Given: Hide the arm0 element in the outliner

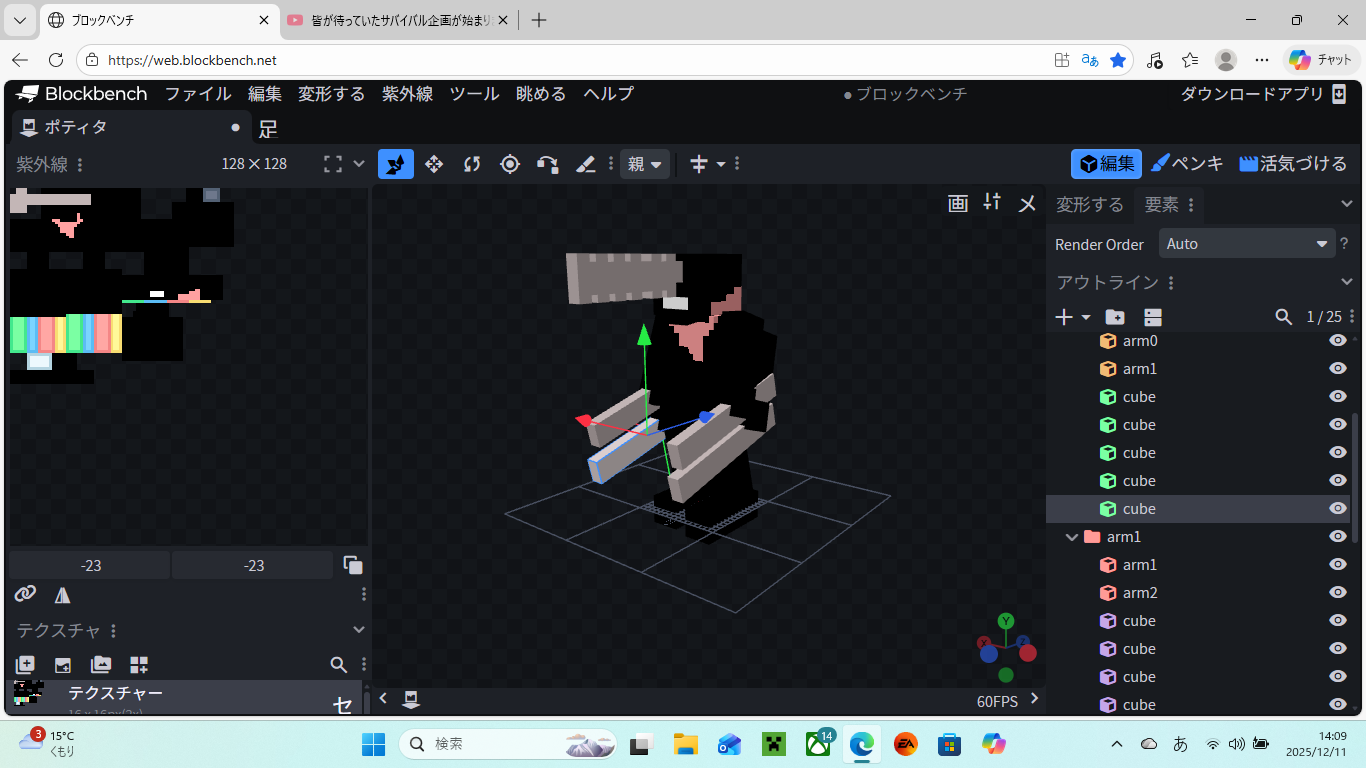Looking at the screenshot, I should (1337, 340).
